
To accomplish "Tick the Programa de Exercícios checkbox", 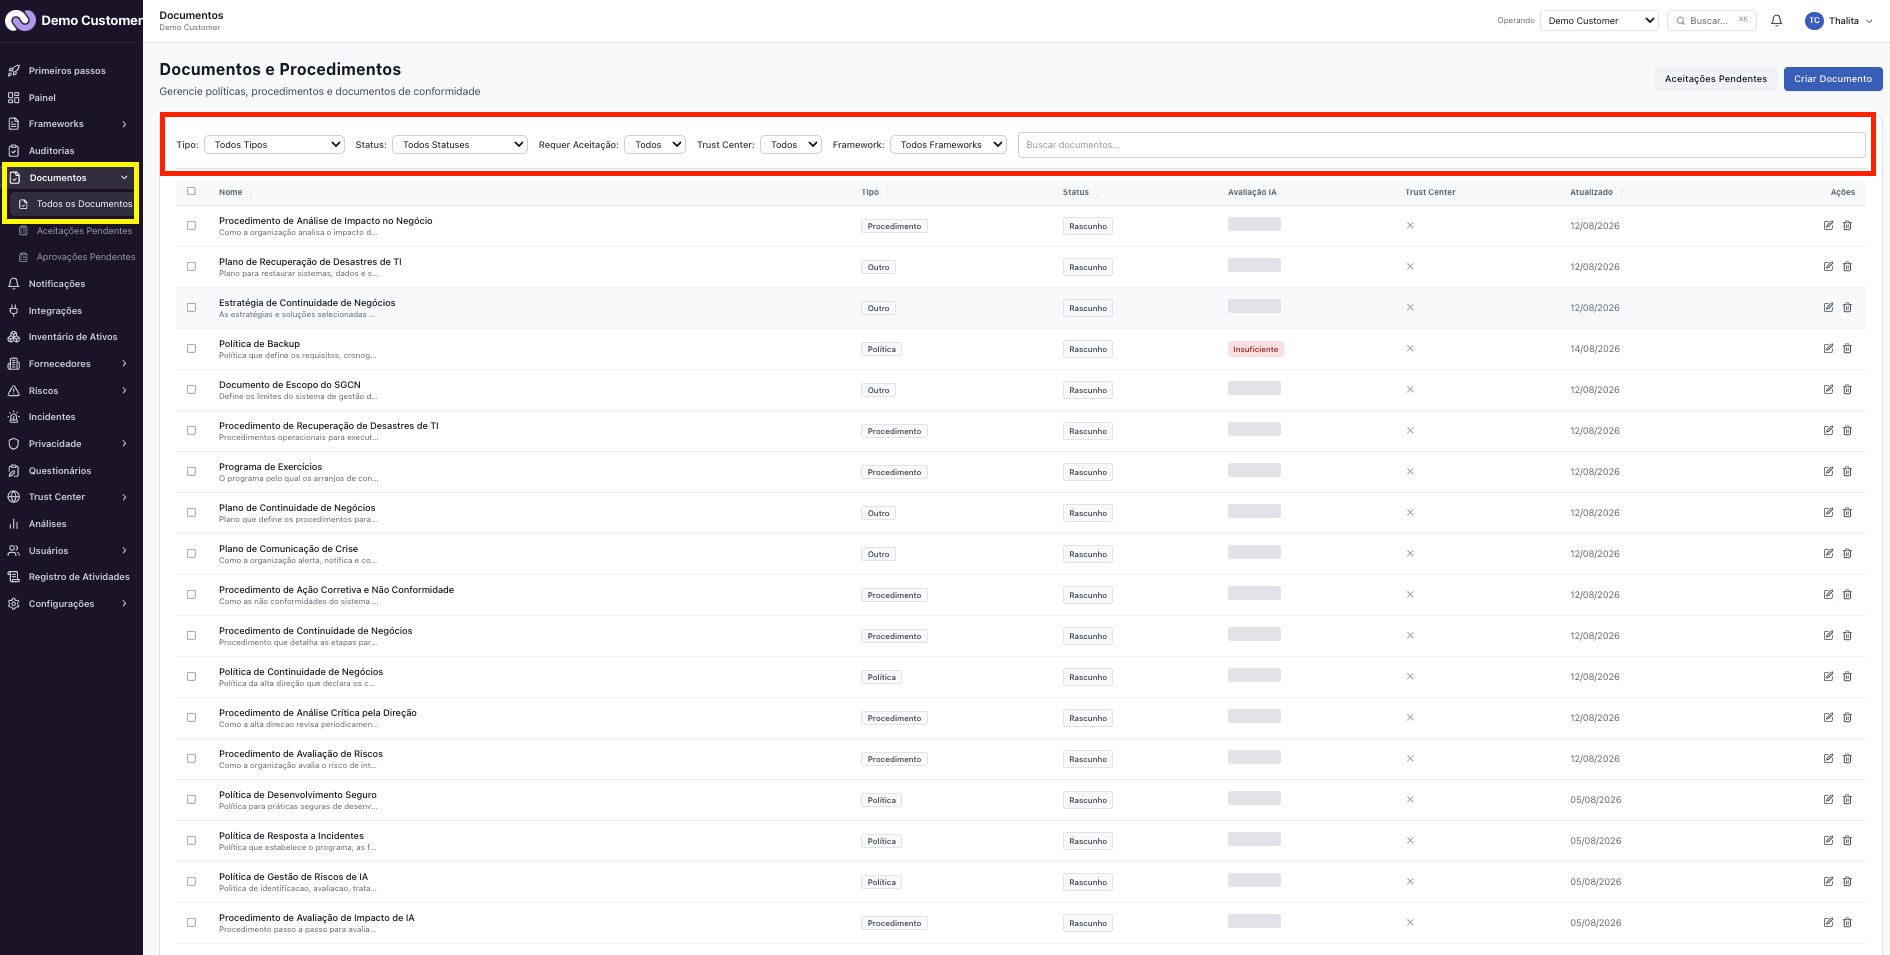I will 191,472.
